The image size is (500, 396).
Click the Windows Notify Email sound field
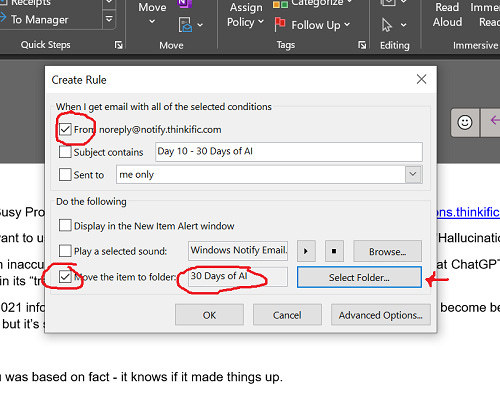[x=238, y=251]
